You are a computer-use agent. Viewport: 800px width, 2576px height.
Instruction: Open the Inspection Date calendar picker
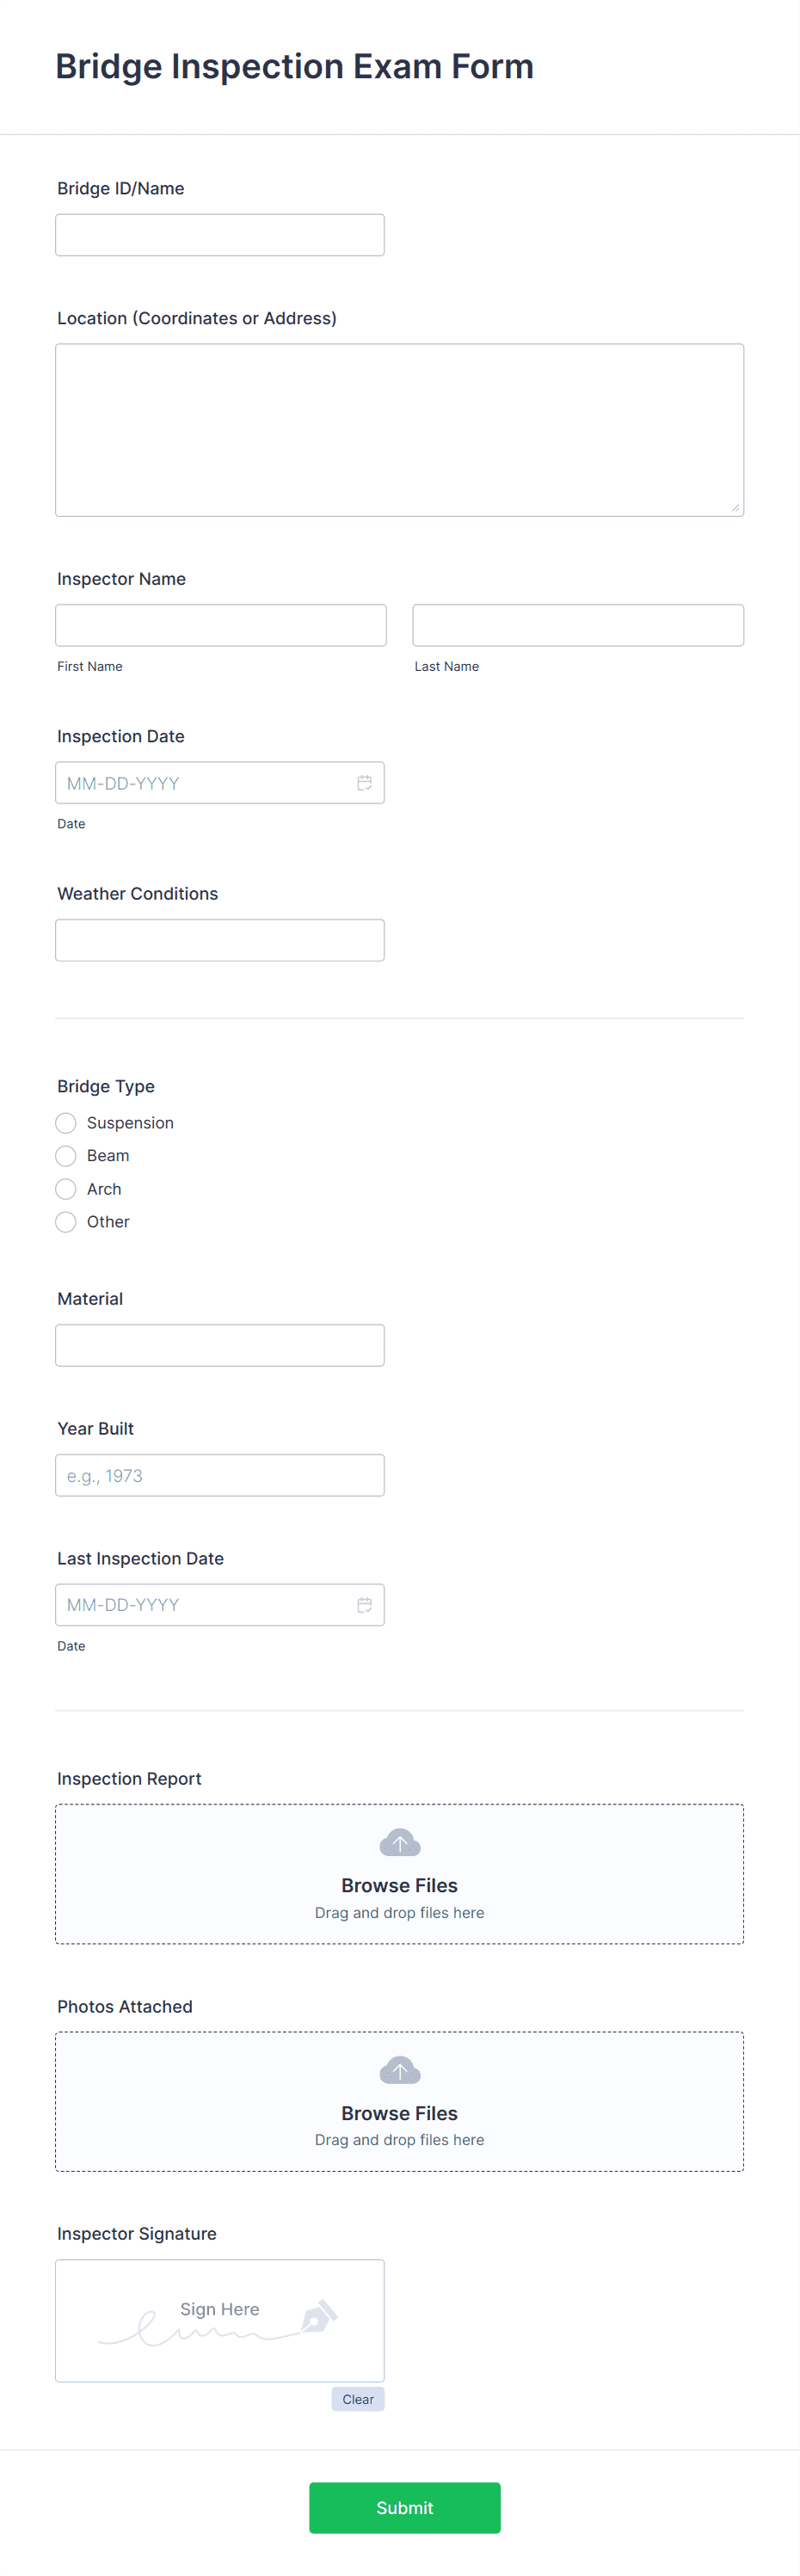(x=364, y=783)
